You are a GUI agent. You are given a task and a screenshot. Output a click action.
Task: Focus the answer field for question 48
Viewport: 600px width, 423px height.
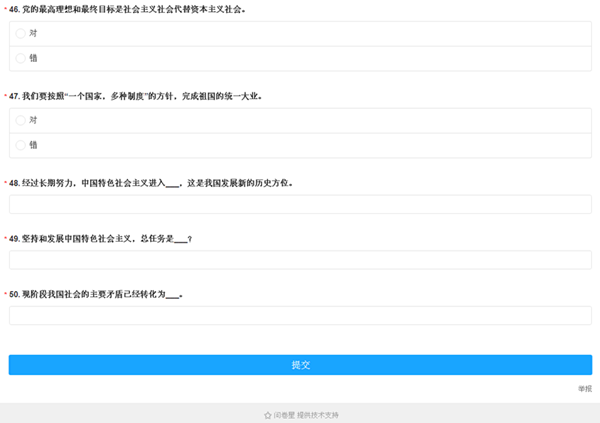[300, 205]
